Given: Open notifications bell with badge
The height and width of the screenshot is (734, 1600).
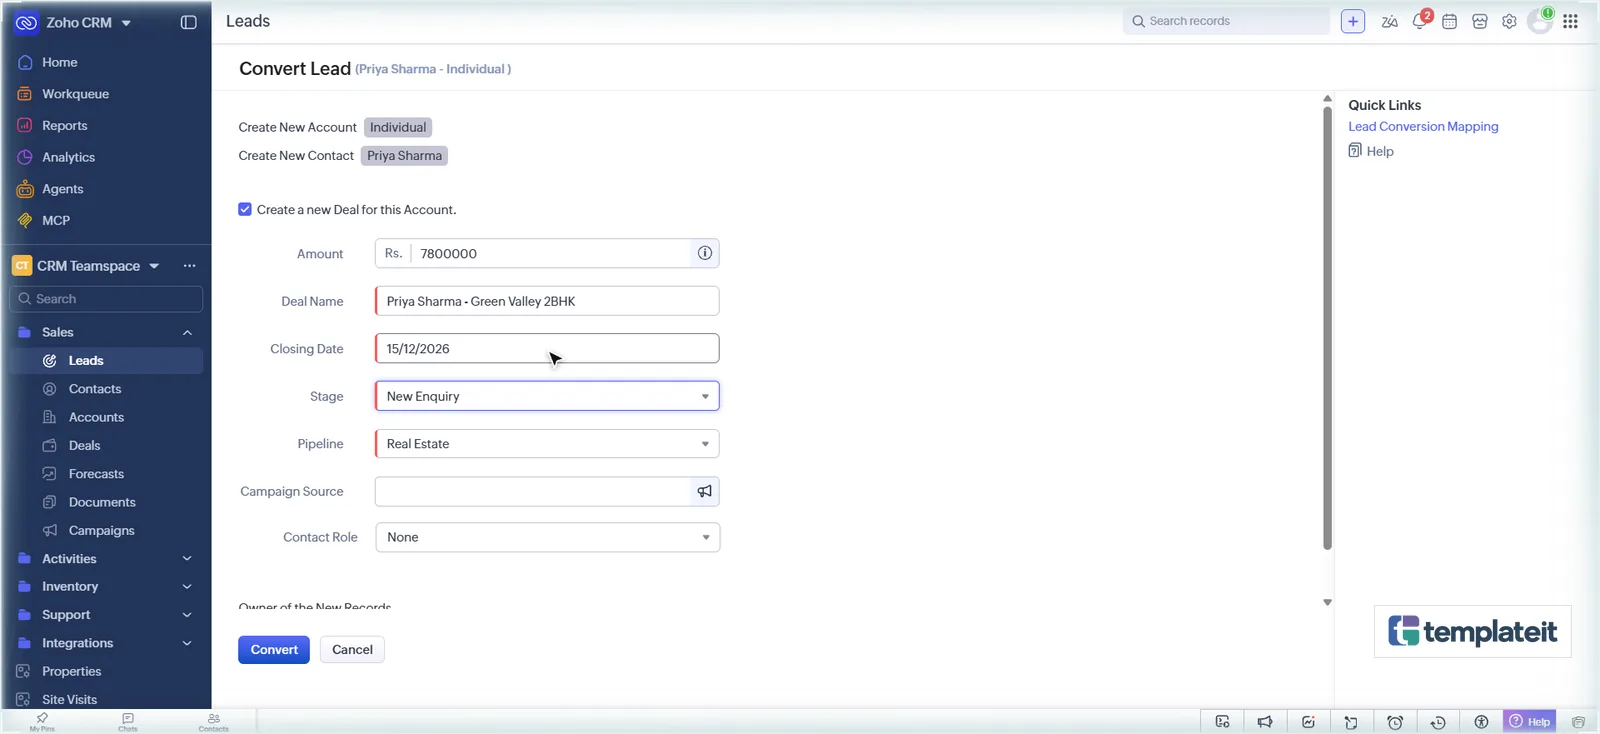Looking at the screenshot, I should (1420, 20).
